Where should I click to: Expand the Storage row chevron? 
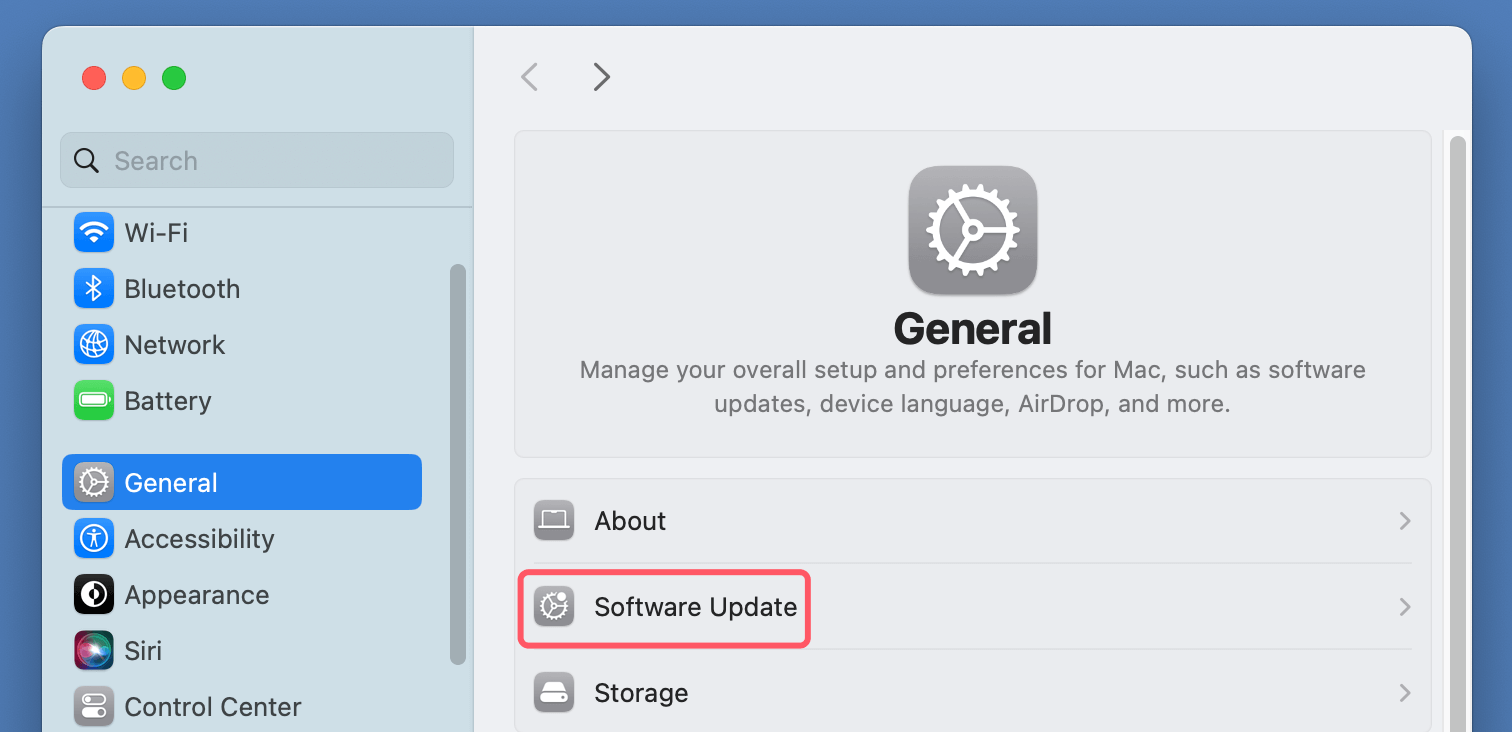point(1405,692)
